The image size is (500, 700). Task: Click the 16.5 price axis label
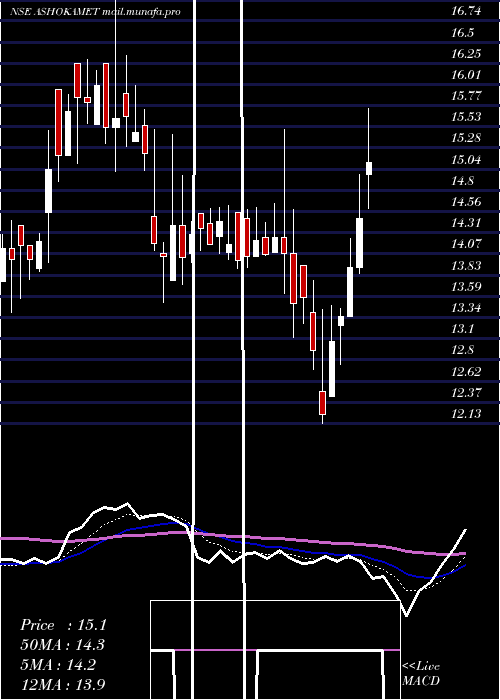point(462,33)
